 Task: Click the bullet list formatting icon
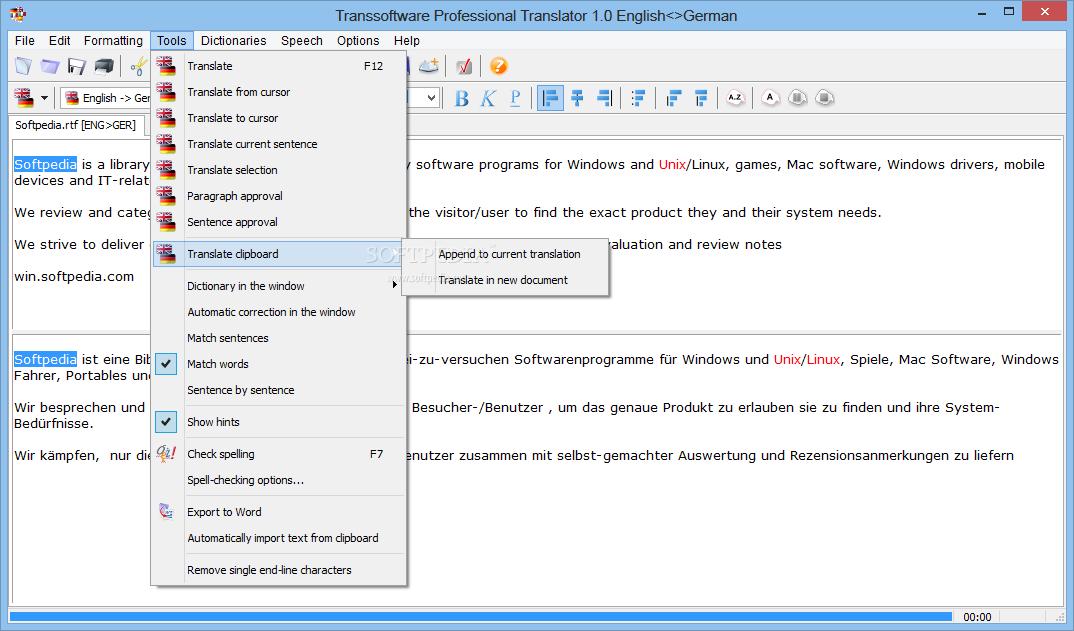(x=638, y=99)
